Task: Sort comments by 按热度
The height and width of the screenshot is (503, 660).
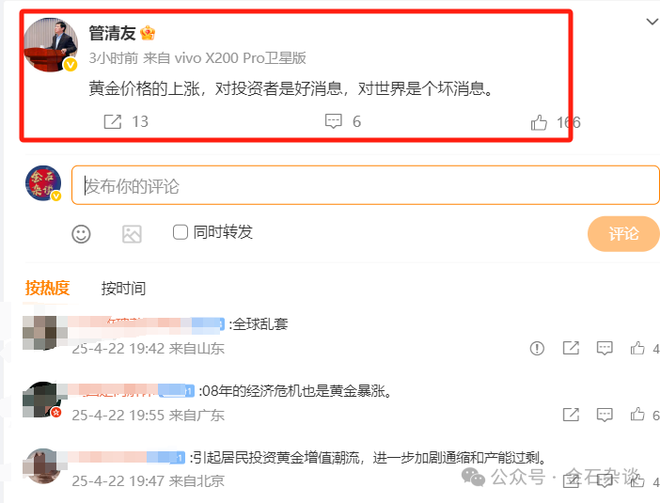Action: click(47, 288)
